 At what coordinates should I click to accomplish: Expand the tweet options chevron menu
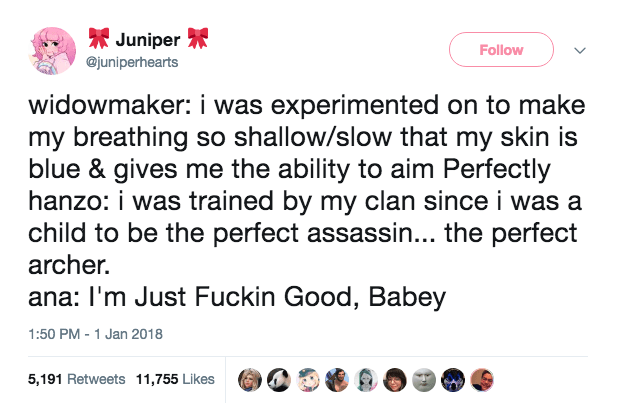point(579,49)
